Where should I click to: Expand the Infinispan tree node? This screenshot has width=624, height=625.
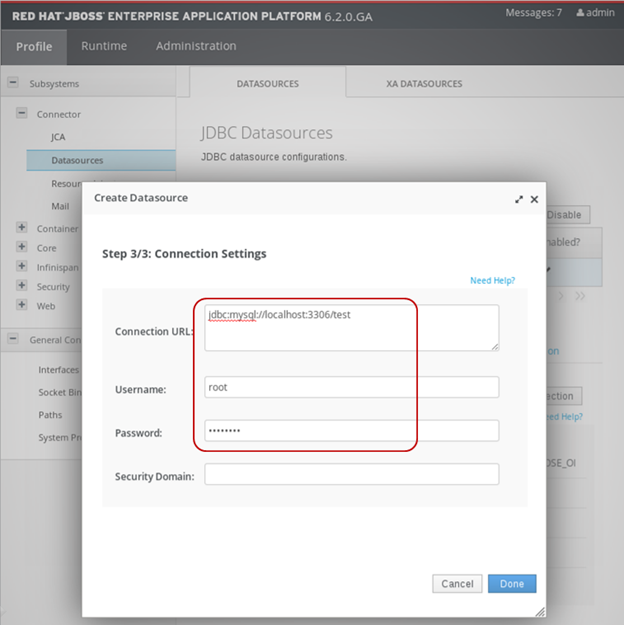pos(22,267)
